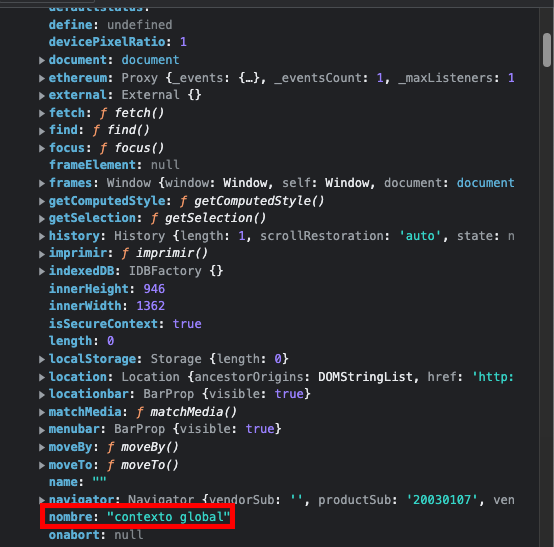Expand getComputedStyle disclosure triangle

pyautogui.click(x=42, y=201)
